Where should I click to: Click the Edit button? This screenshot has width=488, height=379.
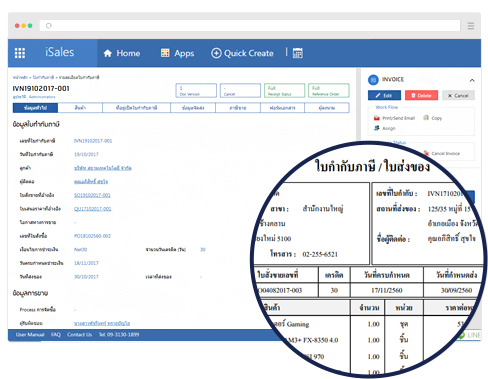pyautogui.click(x=384, y=95)
